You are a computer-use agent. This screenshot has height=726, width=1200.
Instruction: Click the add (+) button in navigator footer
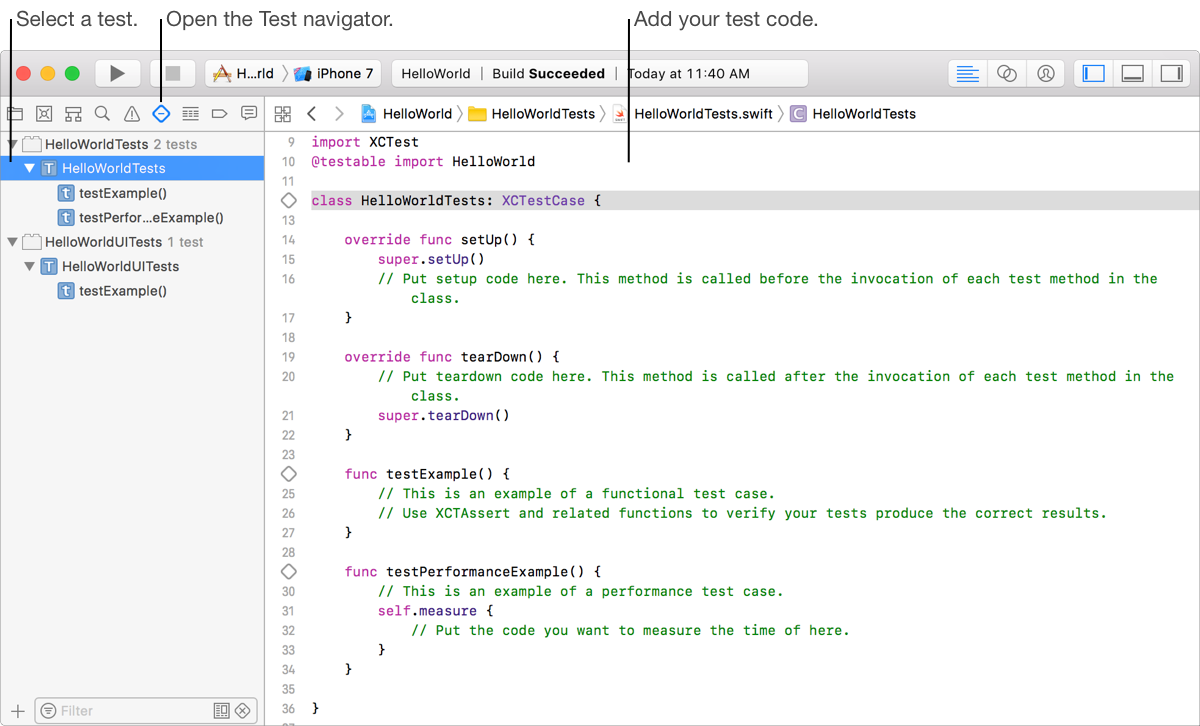[17, 711]
